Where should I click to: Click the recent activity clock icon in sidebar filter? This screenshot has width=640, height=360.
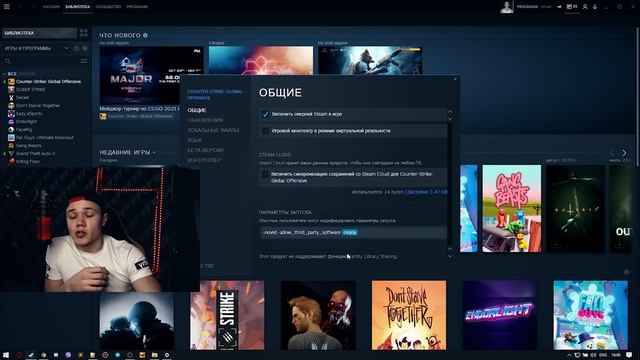pos(76,48)
